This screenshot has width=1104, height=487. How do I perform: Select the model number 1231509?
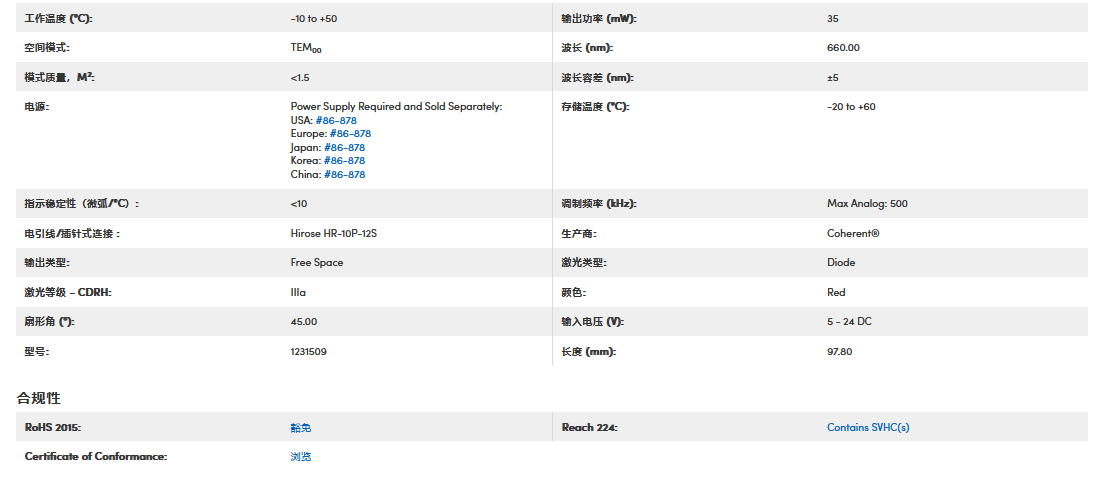(308, 352)
